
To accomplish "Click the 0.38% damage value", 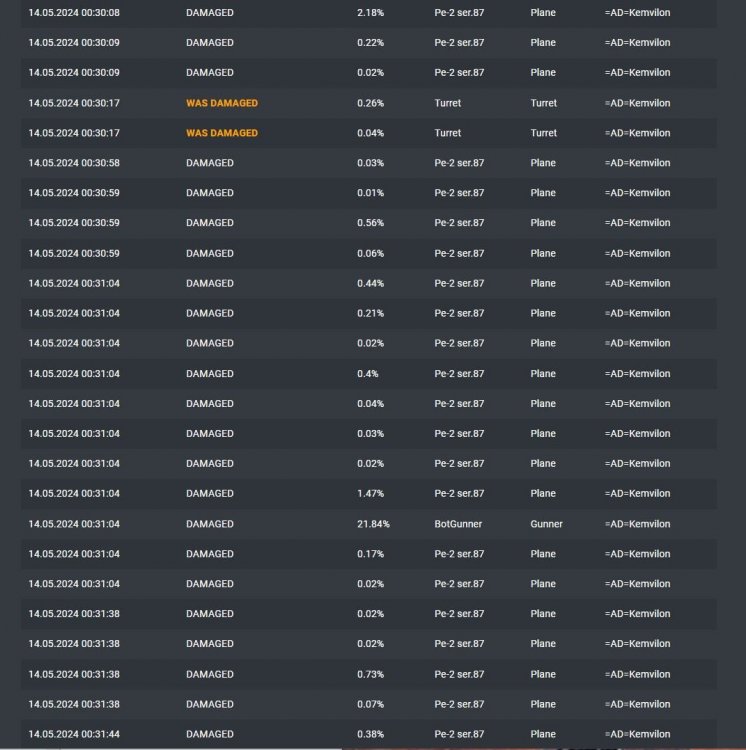I will pyautogui.click(x=370, y=735).
